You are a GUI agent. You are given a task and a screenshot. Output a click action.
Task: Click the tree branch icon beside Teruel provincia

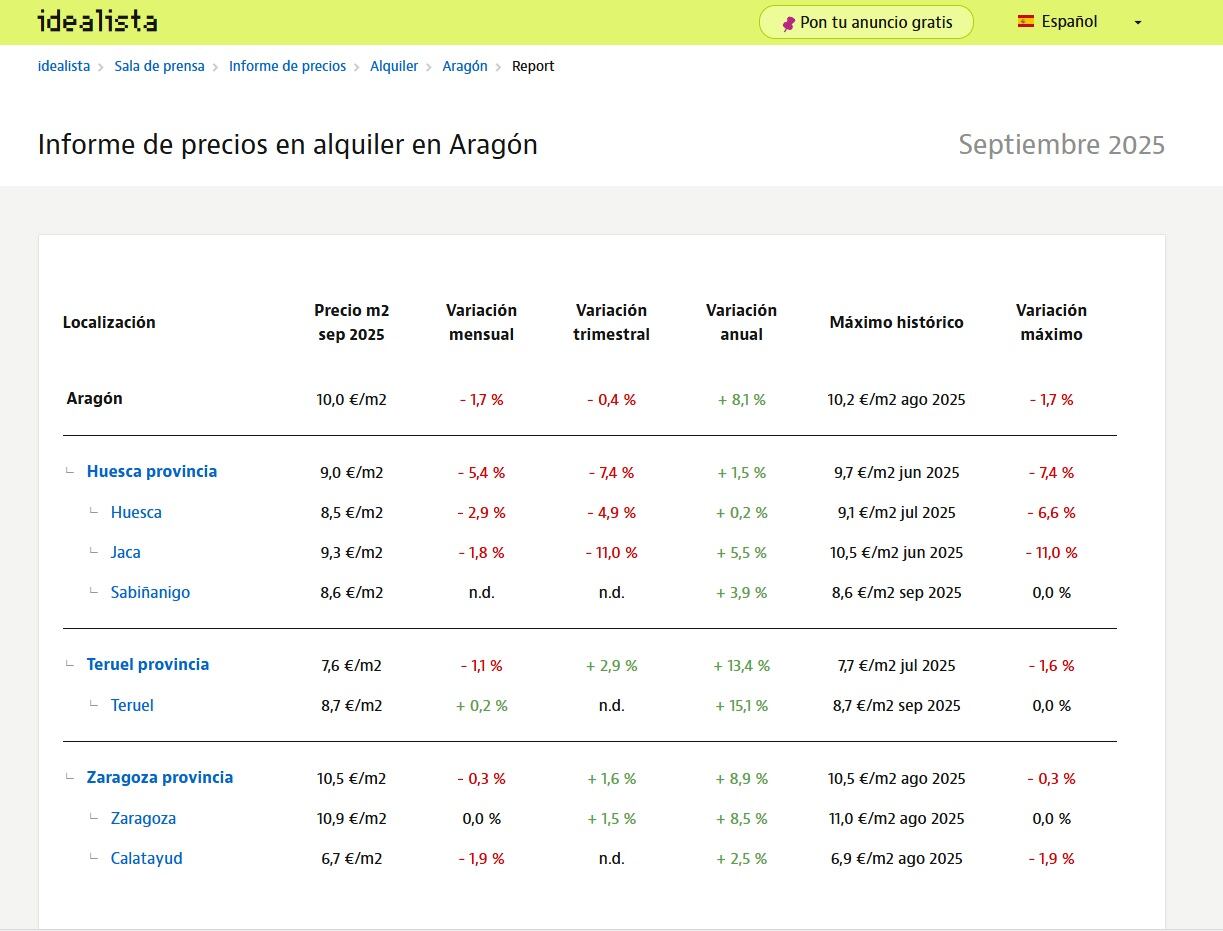(68, 664)
